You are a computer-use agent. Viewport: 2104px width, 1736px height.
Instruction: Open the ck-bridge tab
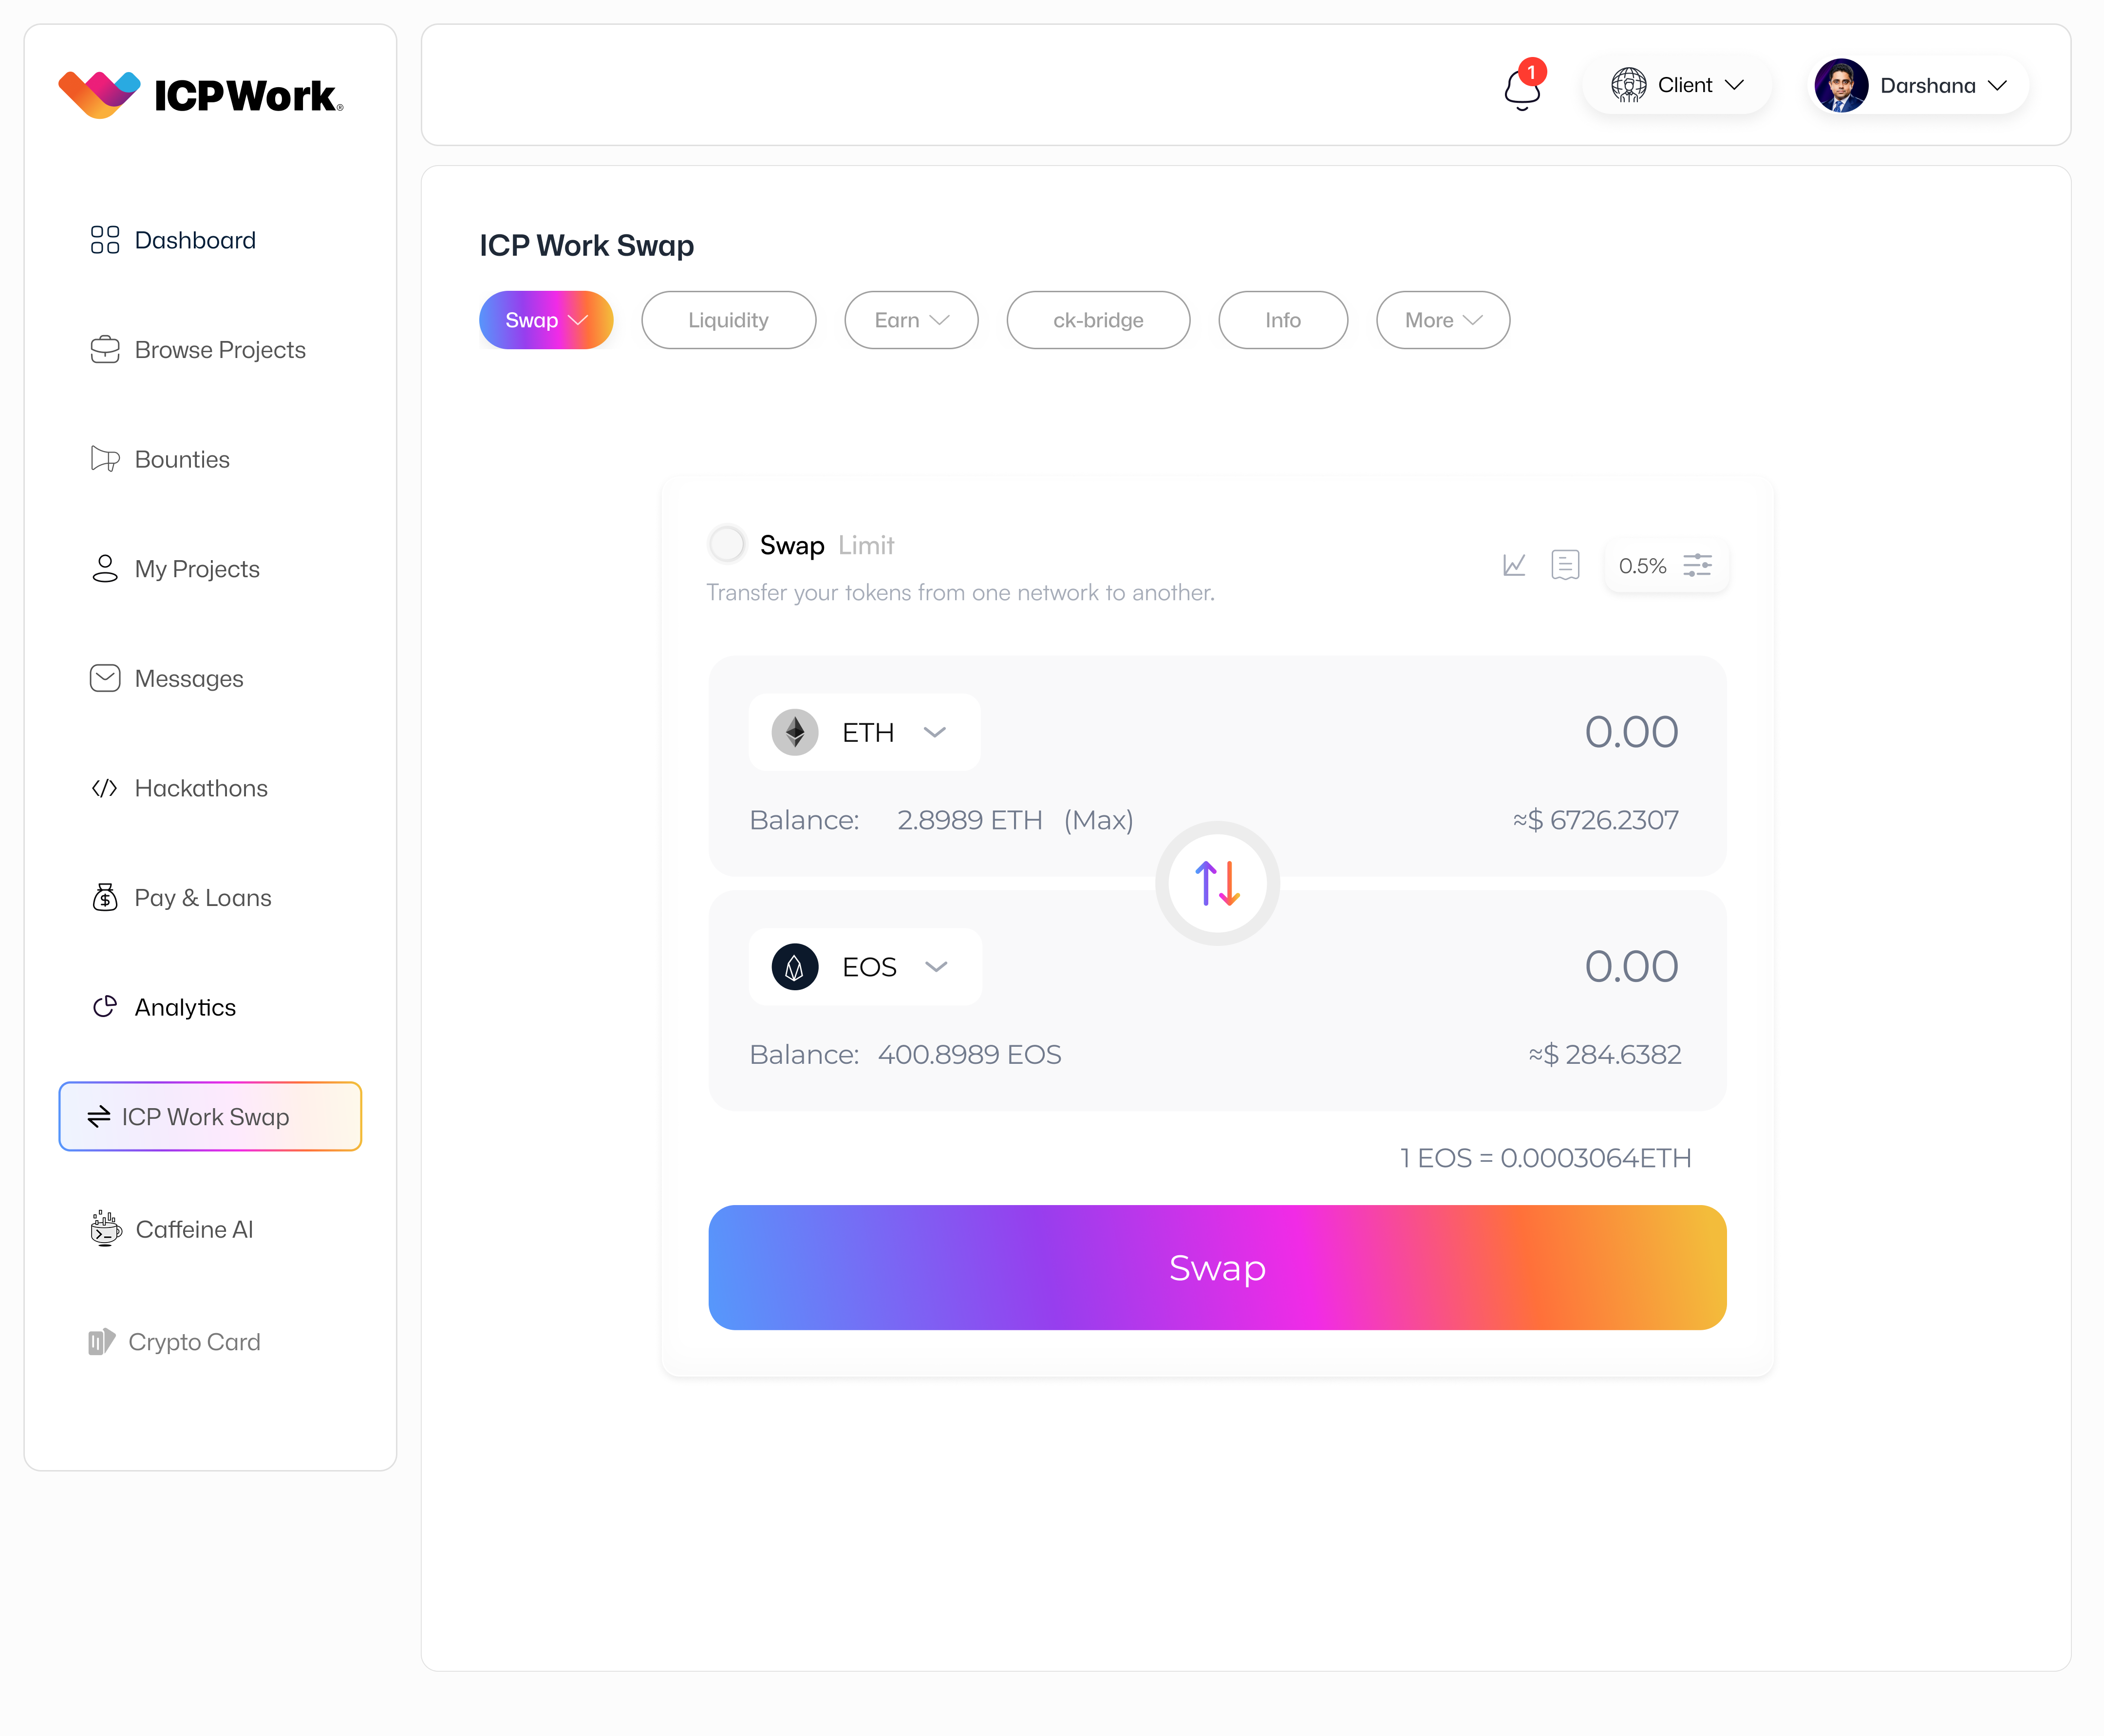(1098, 320)
